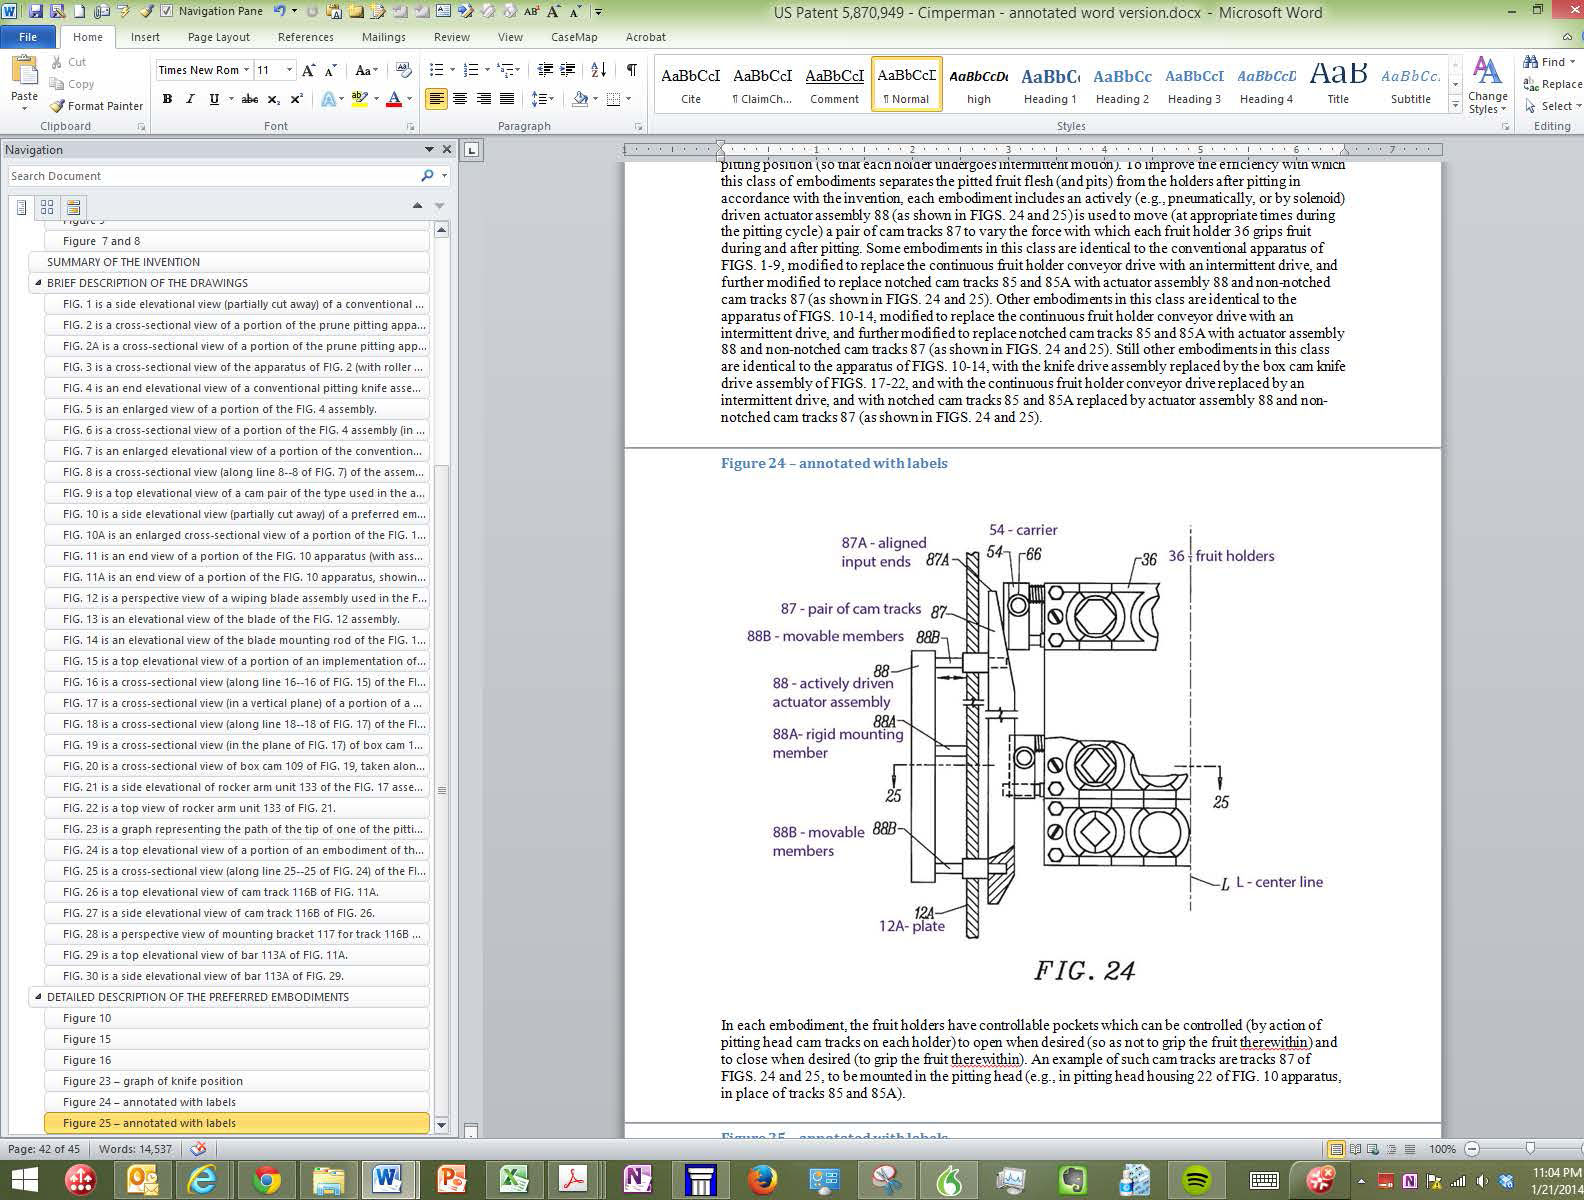Open the font name dropdown
The image size is (1584, 1200).
click(246, 70)
